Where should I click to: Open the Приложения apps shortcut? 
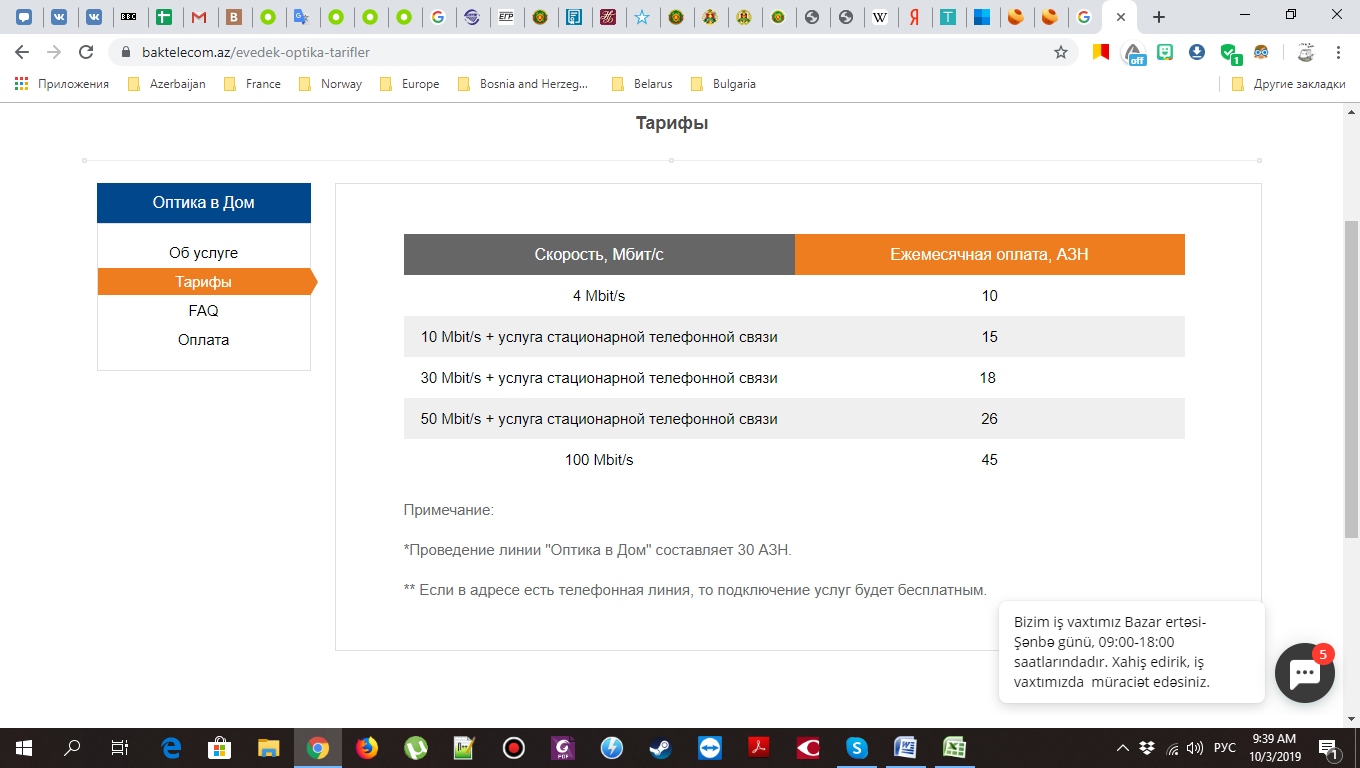(62, 84)
